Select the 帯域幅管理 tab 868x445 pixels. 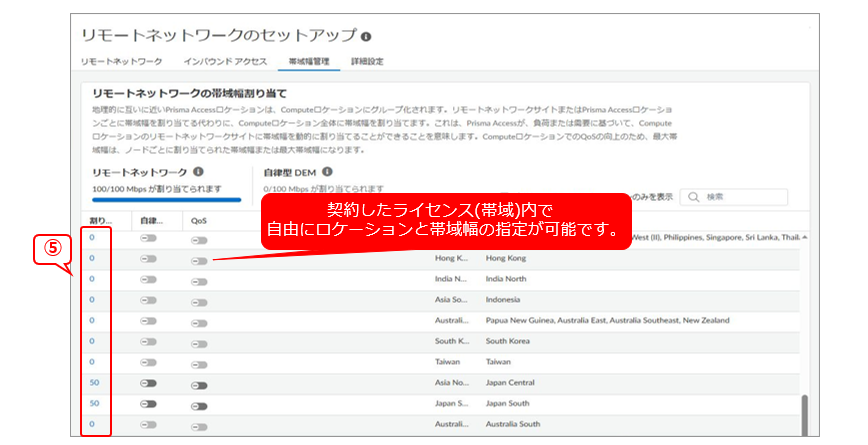pos(309,61)
